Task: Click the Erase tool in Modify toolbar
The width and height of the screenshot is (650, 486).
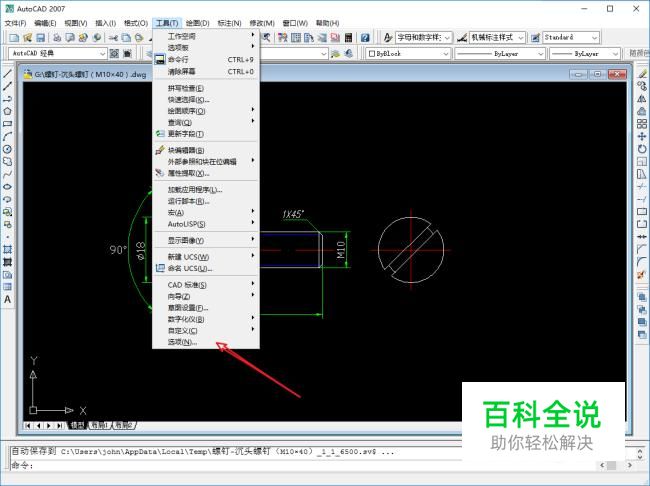Action: 642,74
